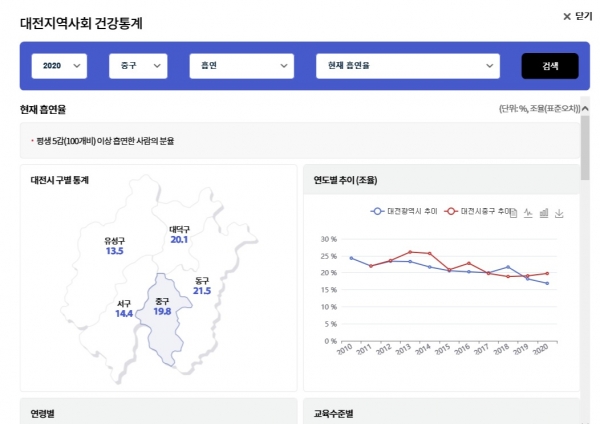Open the chart data view icon

(x=513, y=213)
